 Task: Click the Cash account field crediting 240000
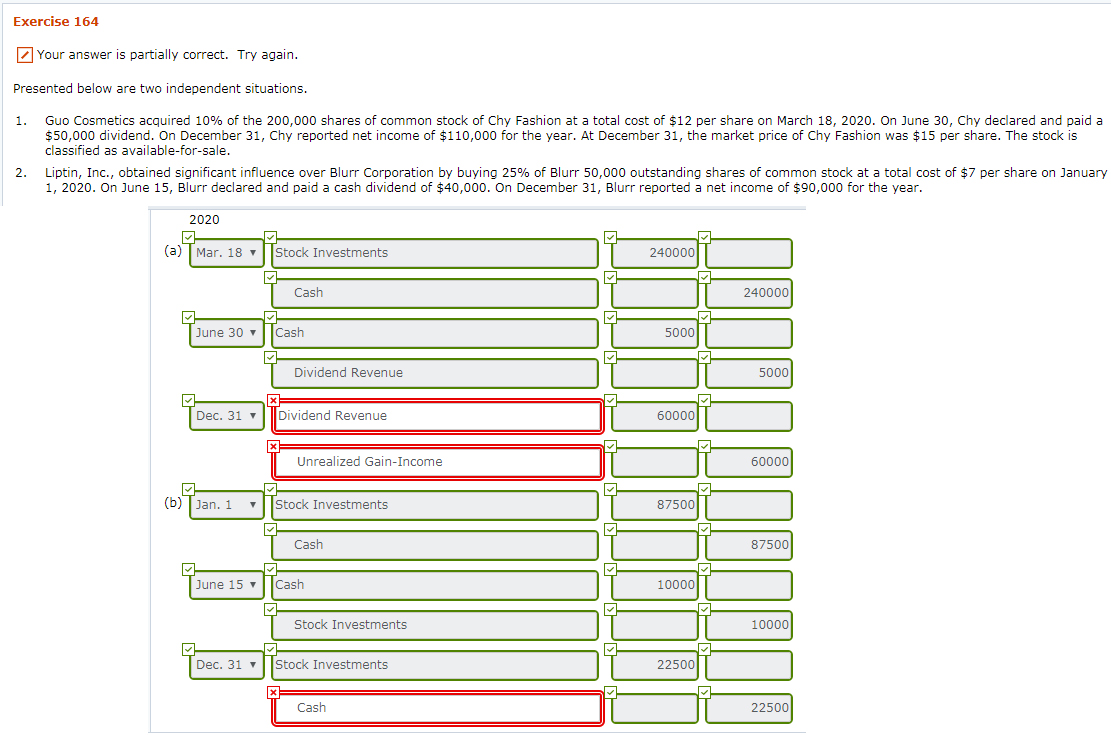click(435, 293)
